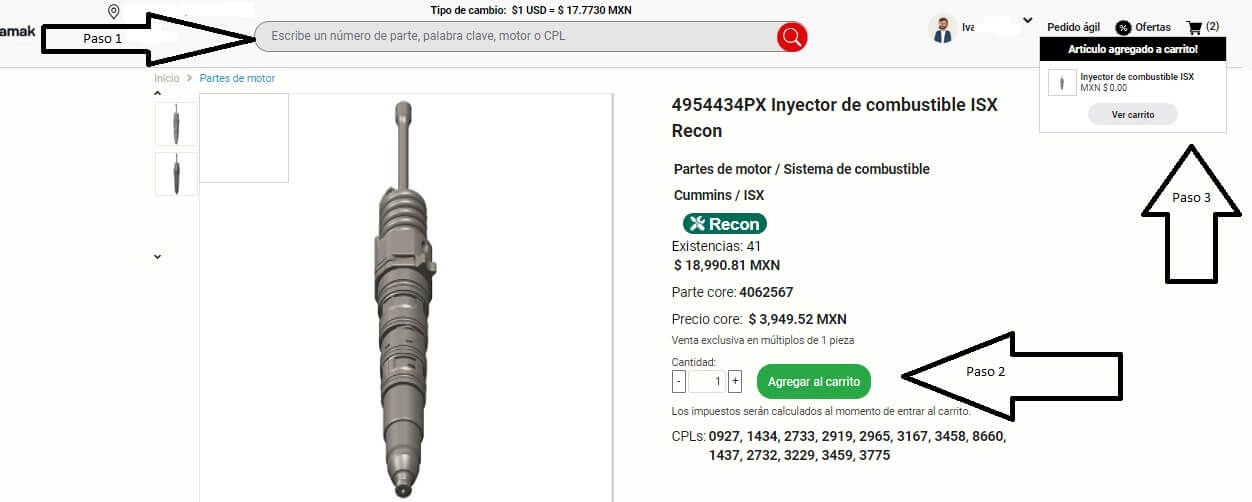Image resolution: width=1252 pixels, height=502 pixels.
Task: Click the red search magnifier icon
Action: coord(792,37)
